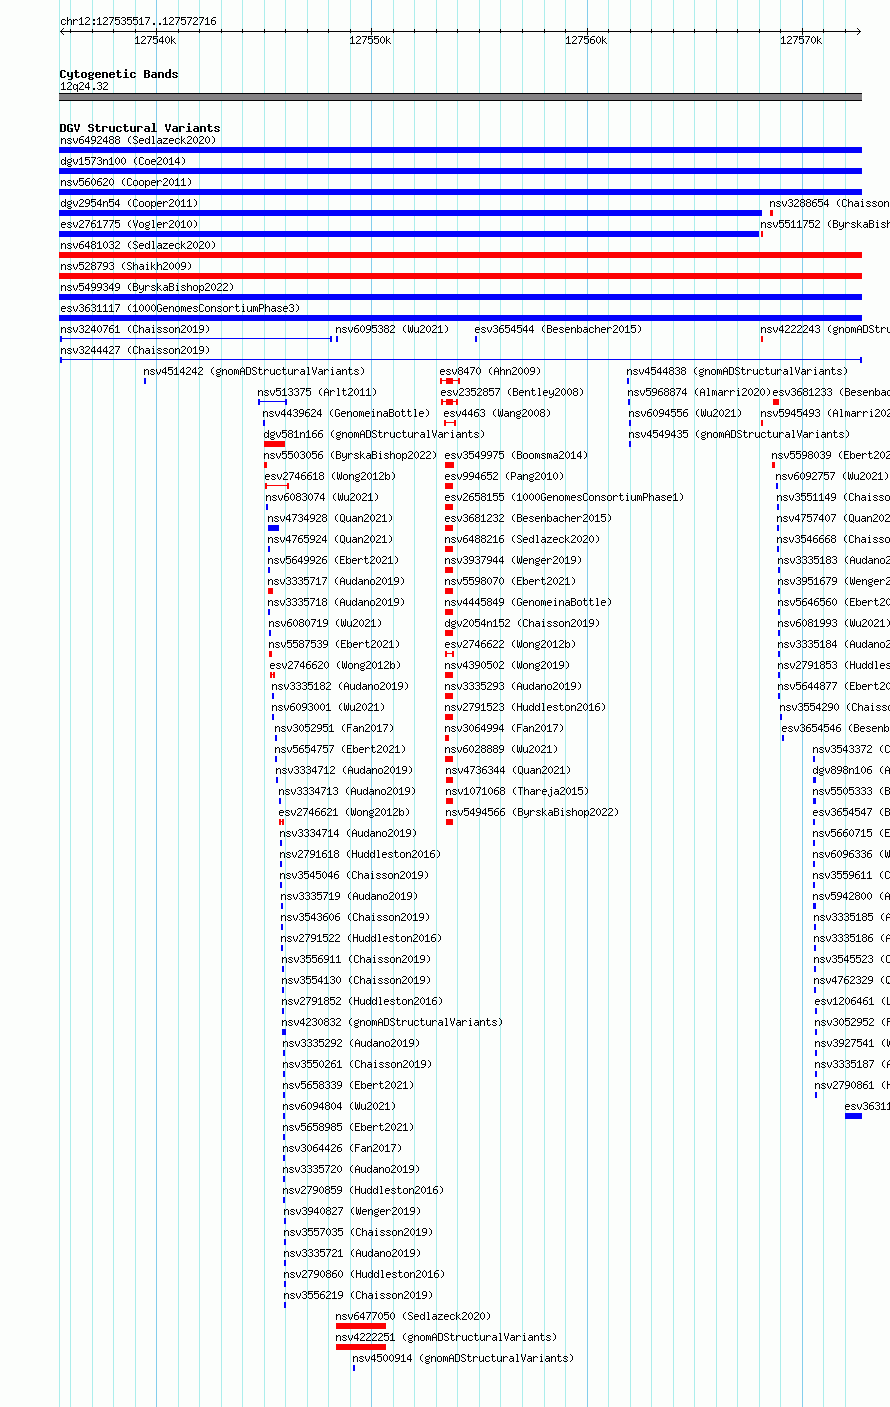
Task: Select dgv2054n152 (Chaisson2019) variant
Action: click(x=522, y=624)
